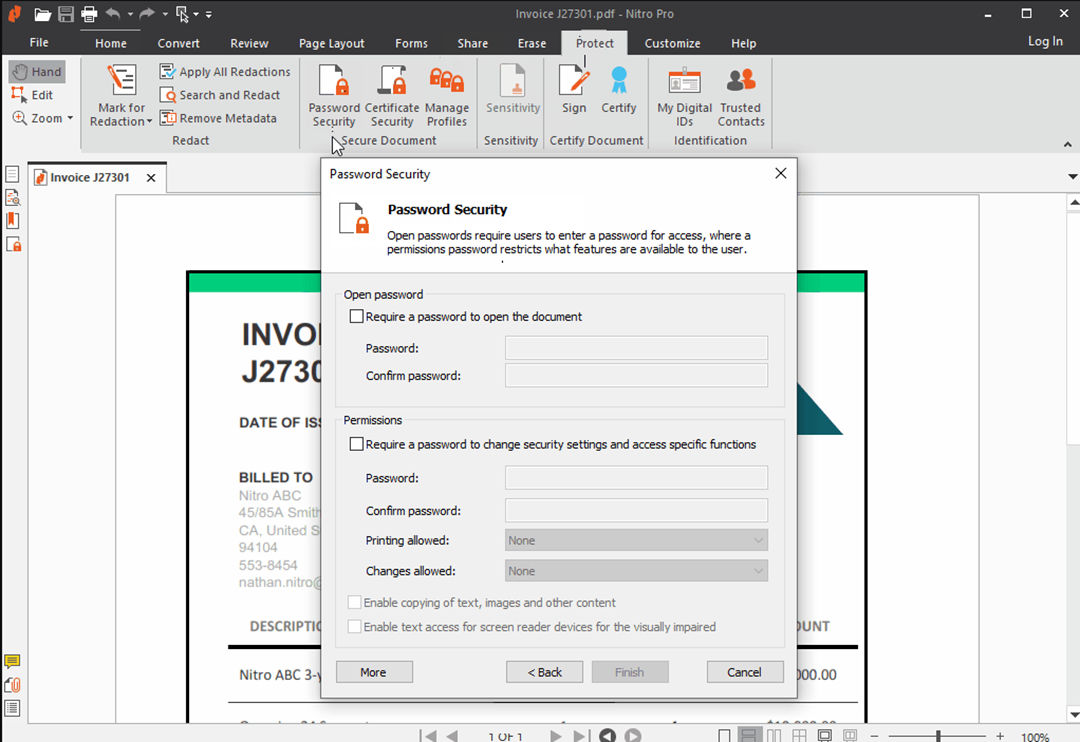This screenshot has width=1080, height=742.
Task: Click Remove Metadata
Action: click(218, 118)
